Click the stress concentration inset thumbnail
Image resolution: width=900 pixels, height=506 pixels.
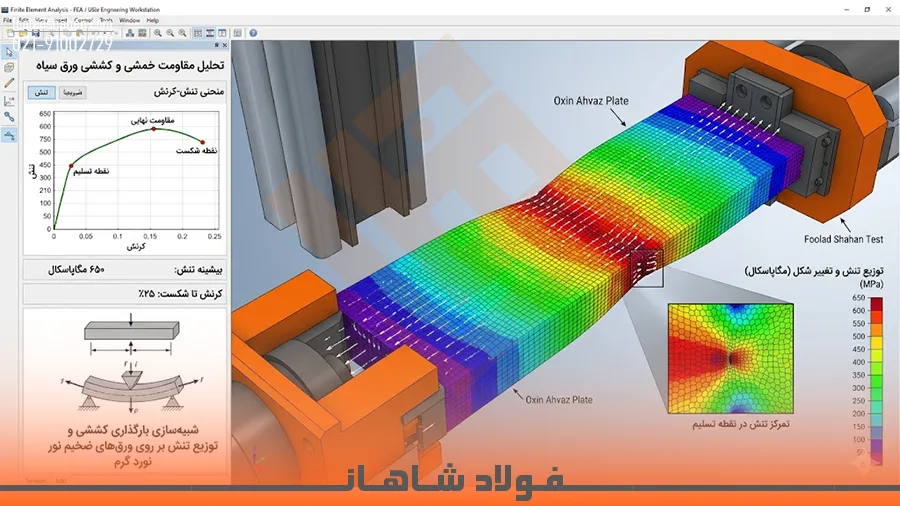coord(731,359)
